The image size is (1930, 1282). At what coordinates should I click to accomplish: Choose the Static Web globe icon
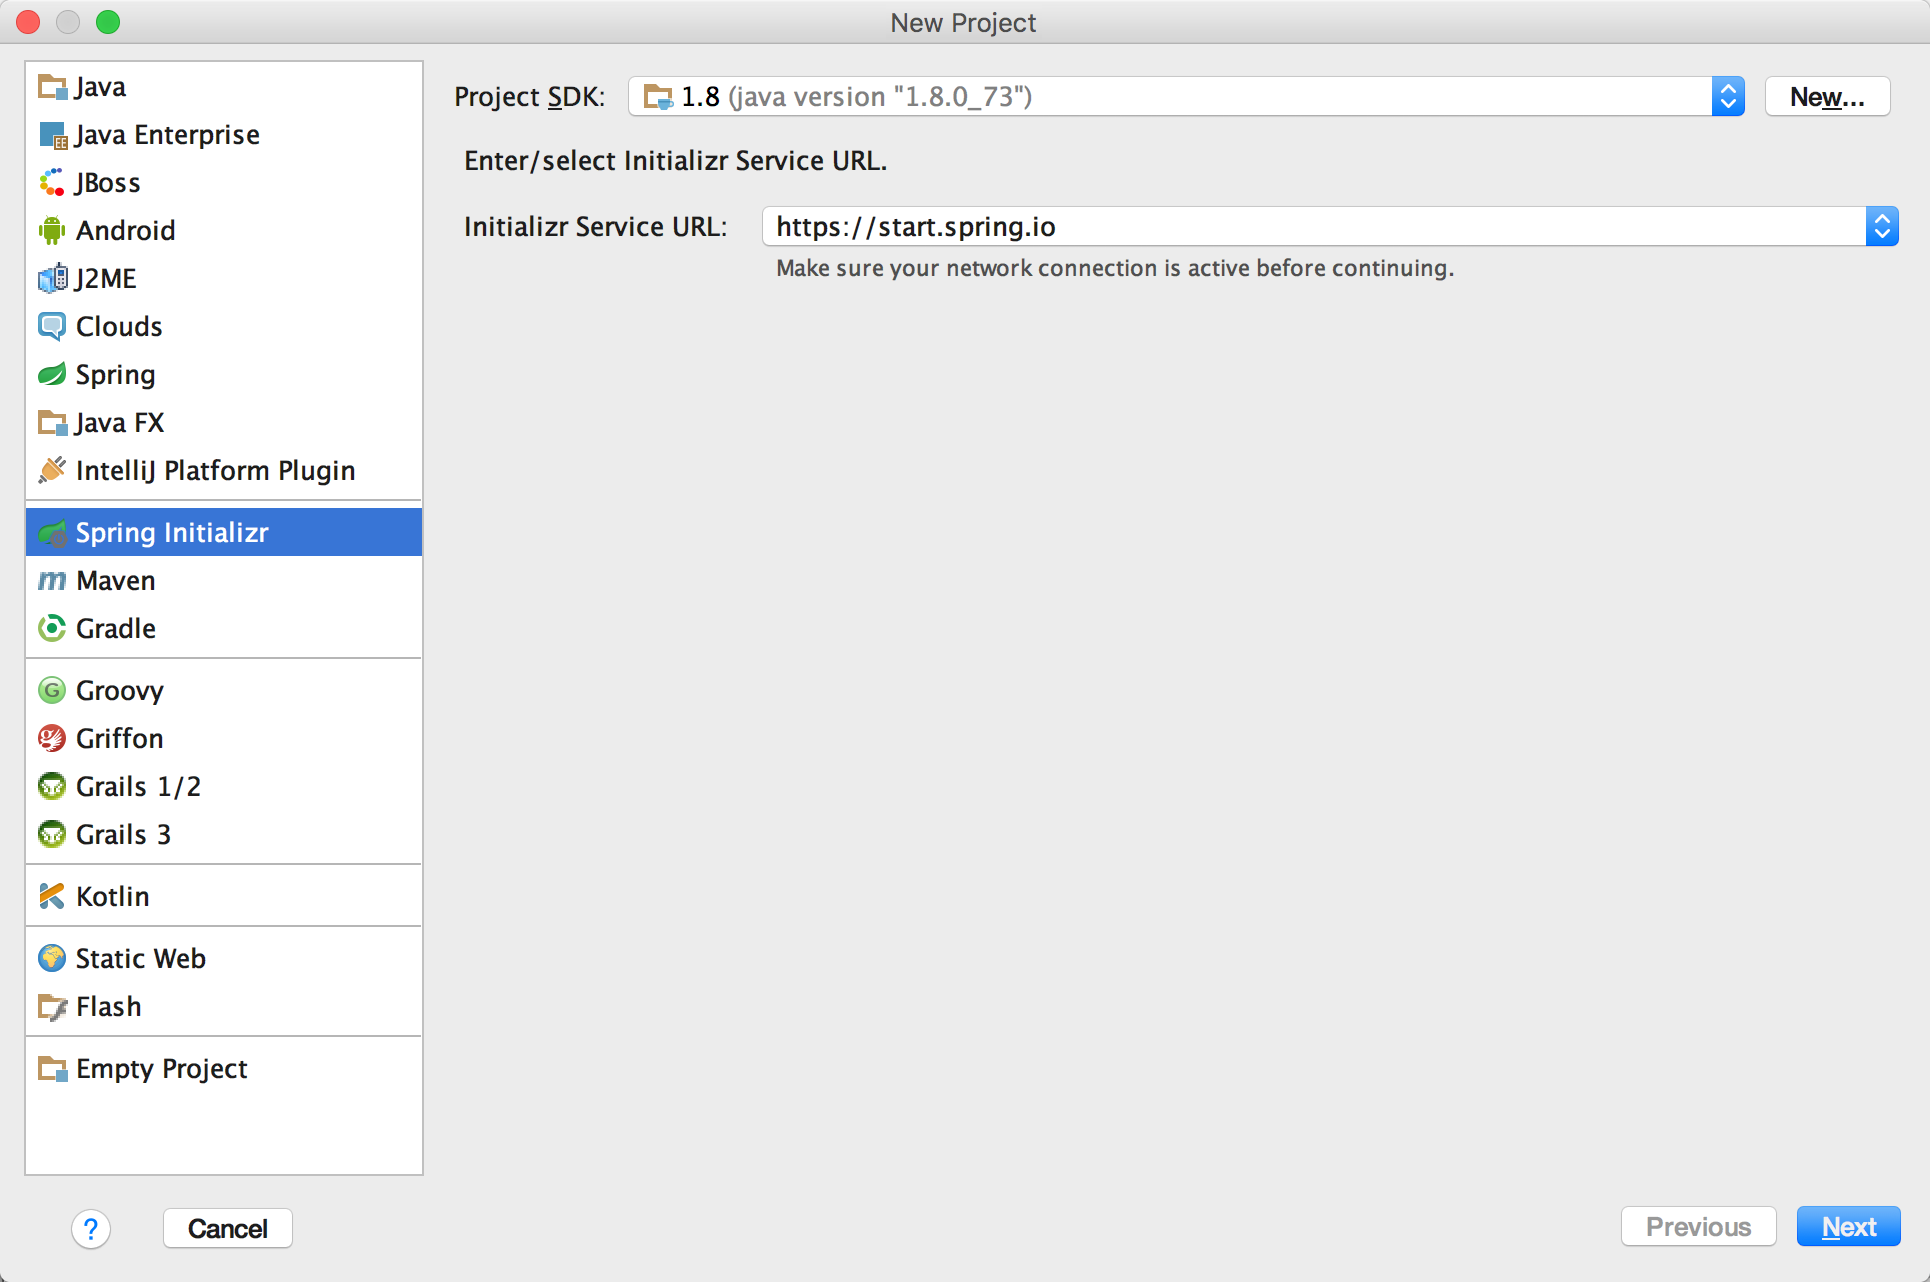point(52,959)
